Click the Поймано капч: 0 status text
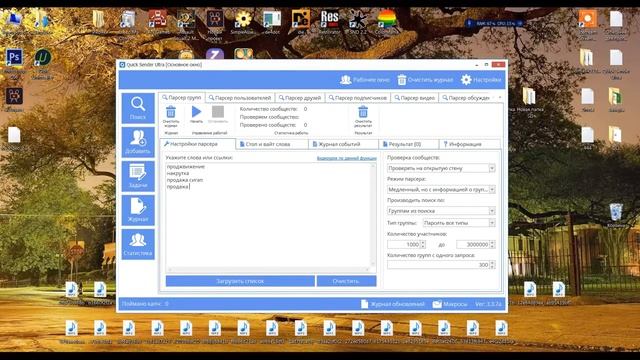 click(145, 304)
